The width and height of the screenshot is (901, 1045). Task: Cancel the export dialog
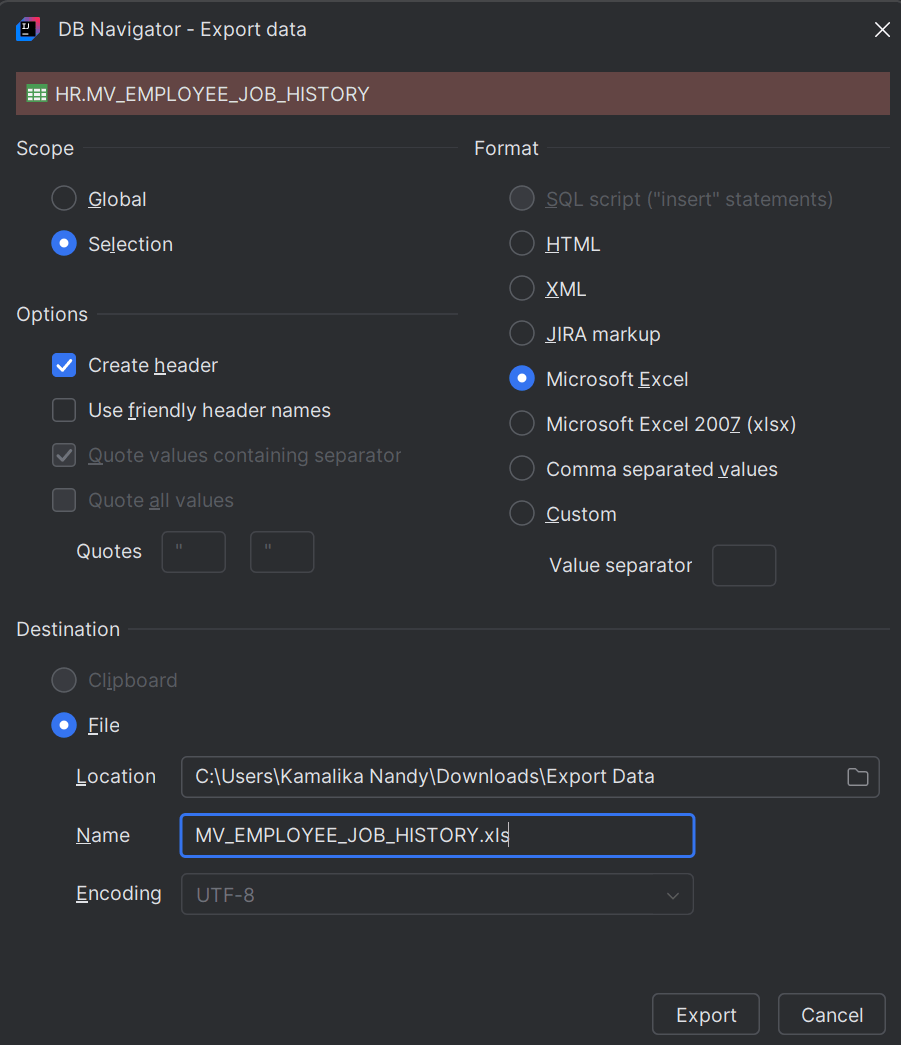831,1013
